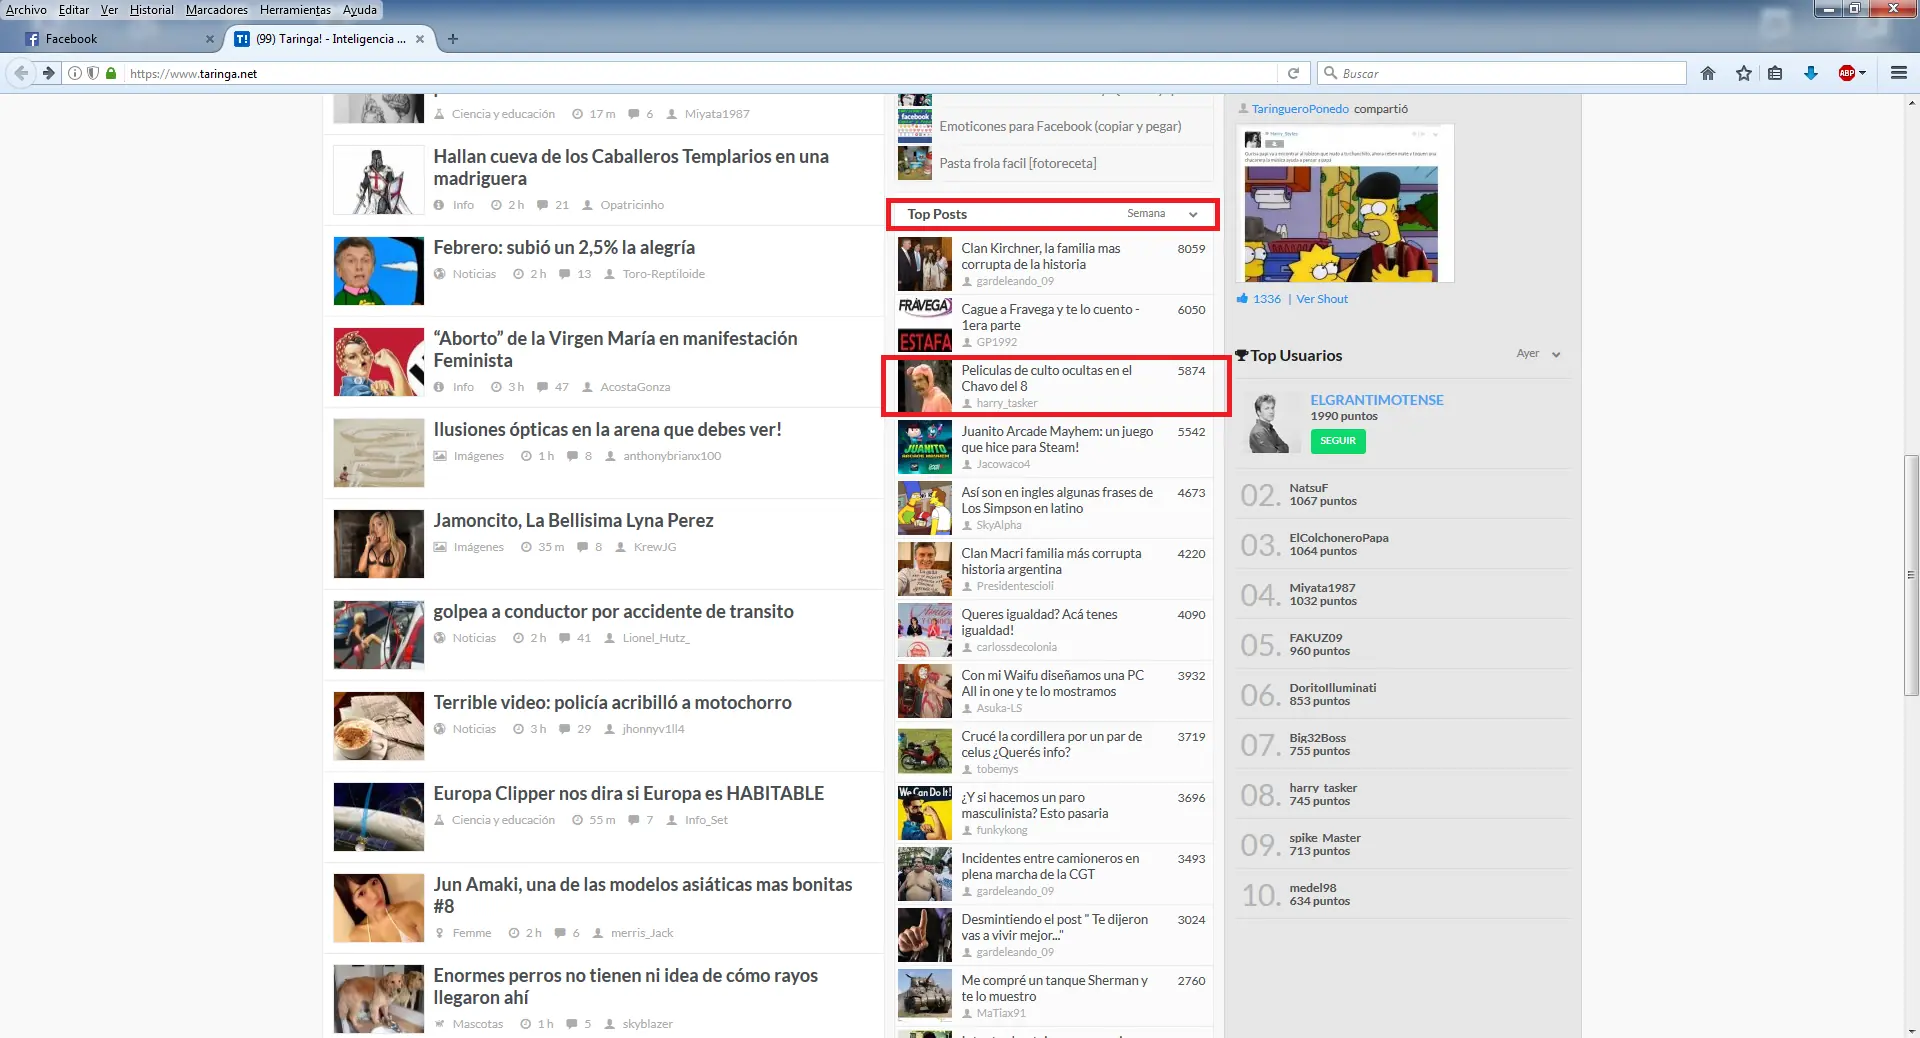Click the SEGUIR button for ELGRANTIMOTENSE
1920x1038 pixels.
tap(1338, 441)
